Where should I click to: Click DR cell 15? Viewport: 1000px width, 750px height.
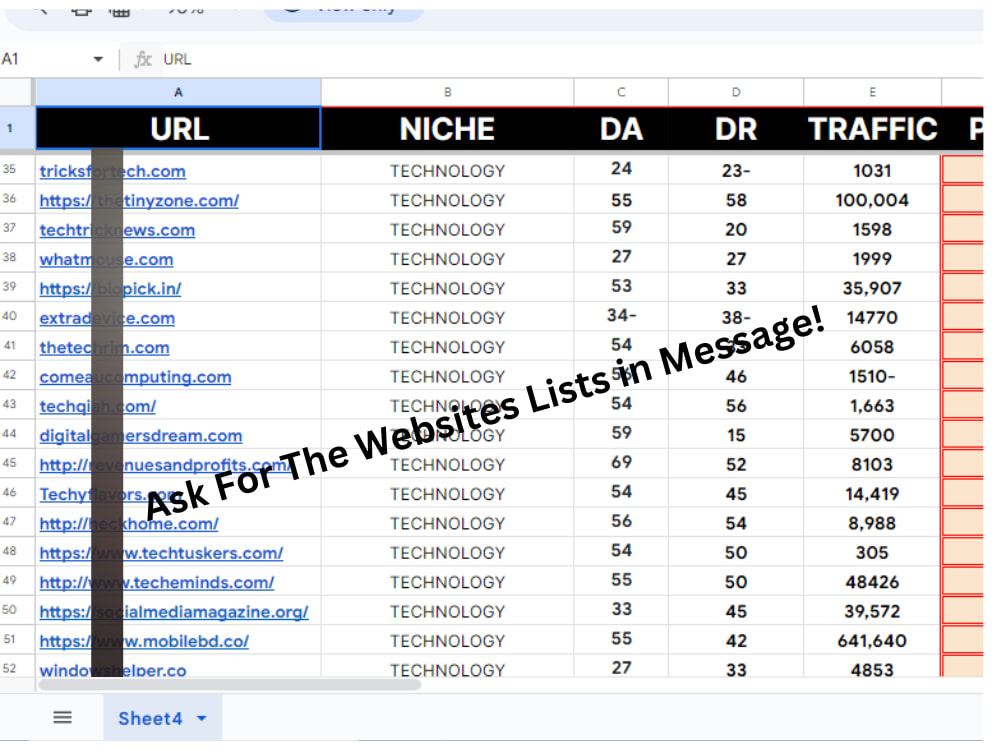[736, 435]
